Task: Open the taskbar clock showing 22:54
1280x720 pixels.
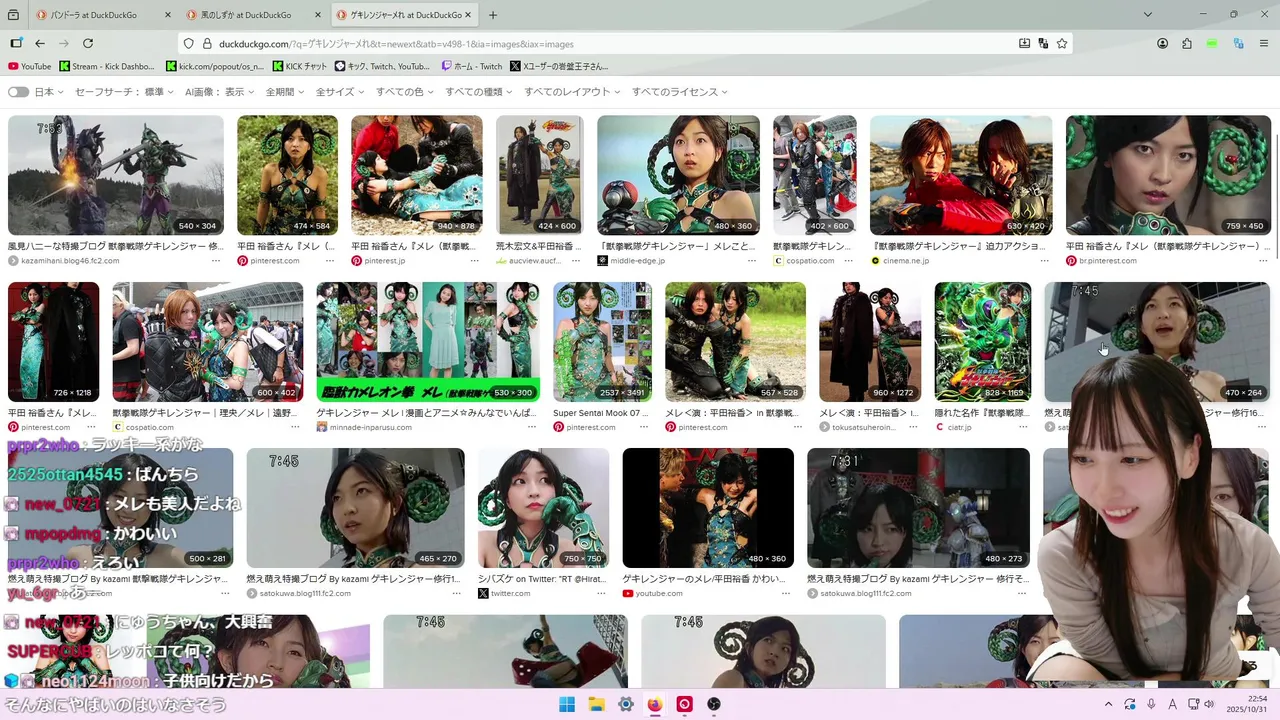Action: tap(1249, 704)
